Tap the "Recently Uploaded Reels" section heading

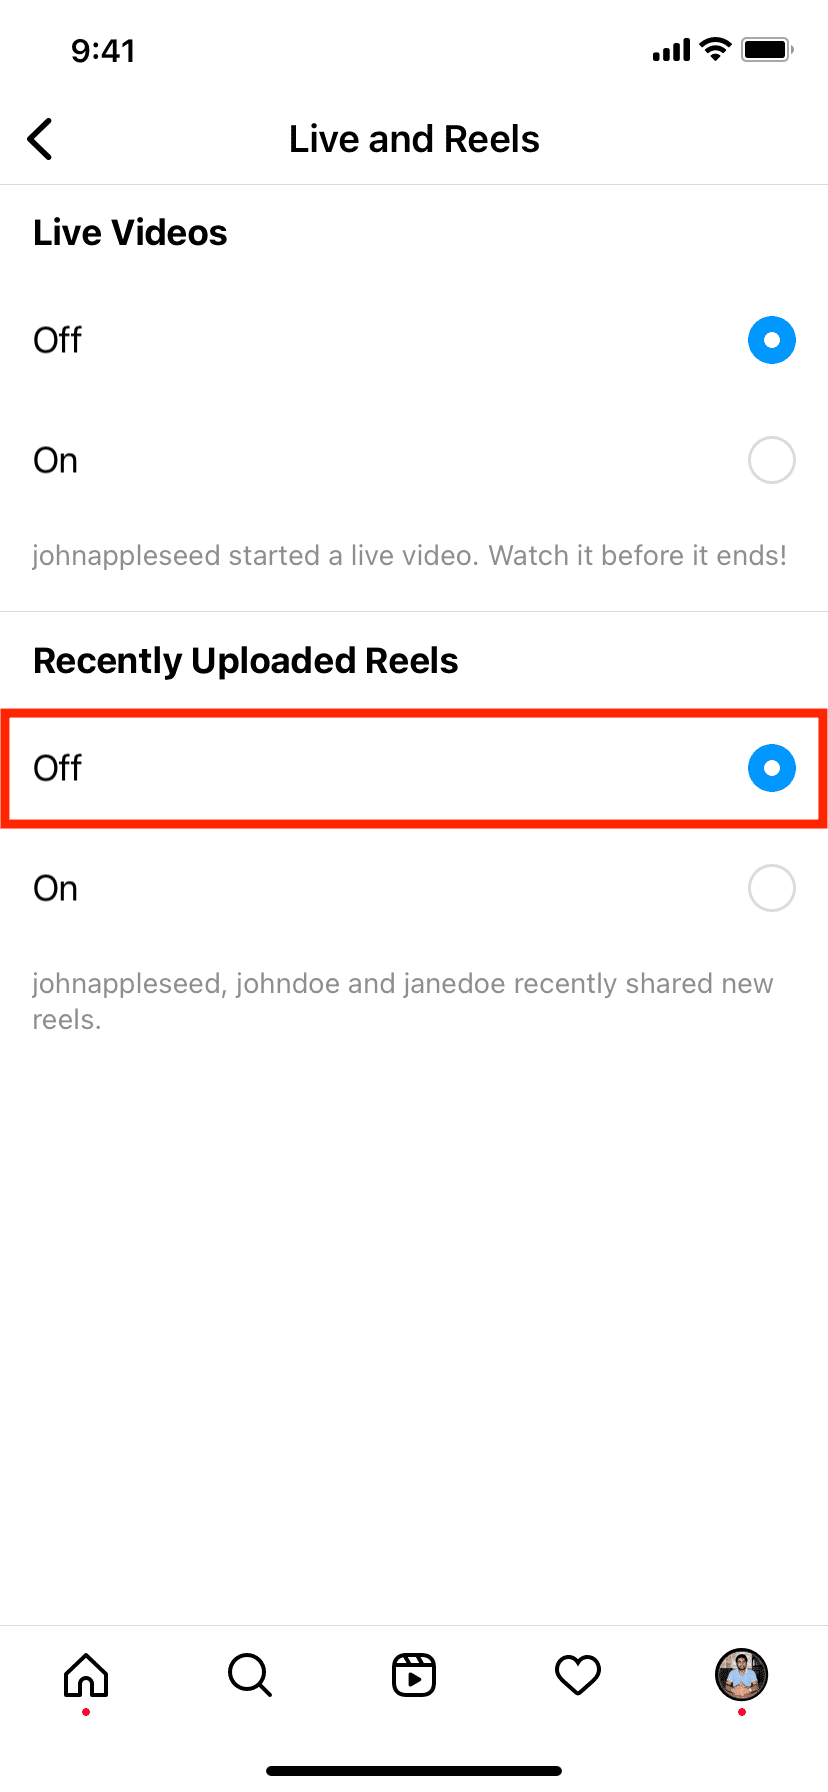coord(246,661)
